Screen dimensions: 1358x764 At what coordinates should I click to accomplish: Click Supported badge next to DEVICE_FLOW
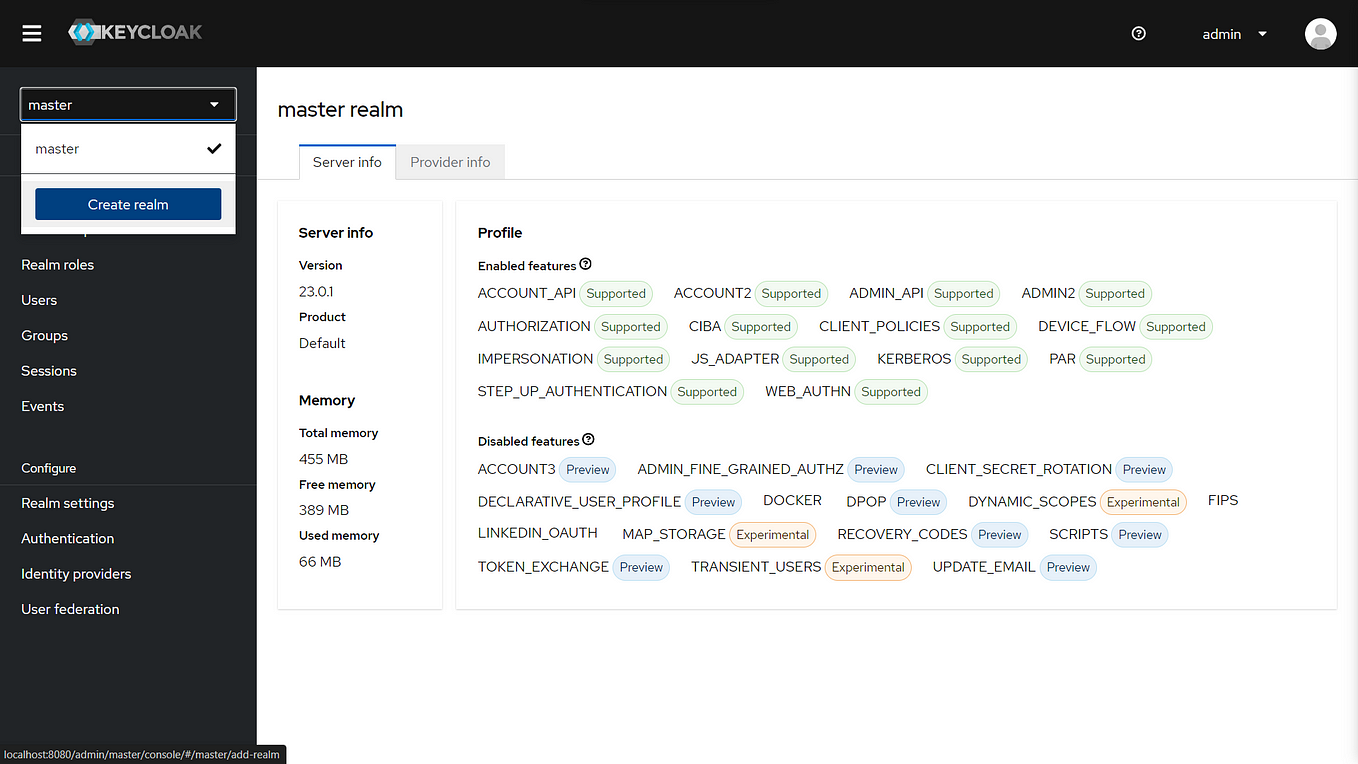click(x=1176, y=327)
